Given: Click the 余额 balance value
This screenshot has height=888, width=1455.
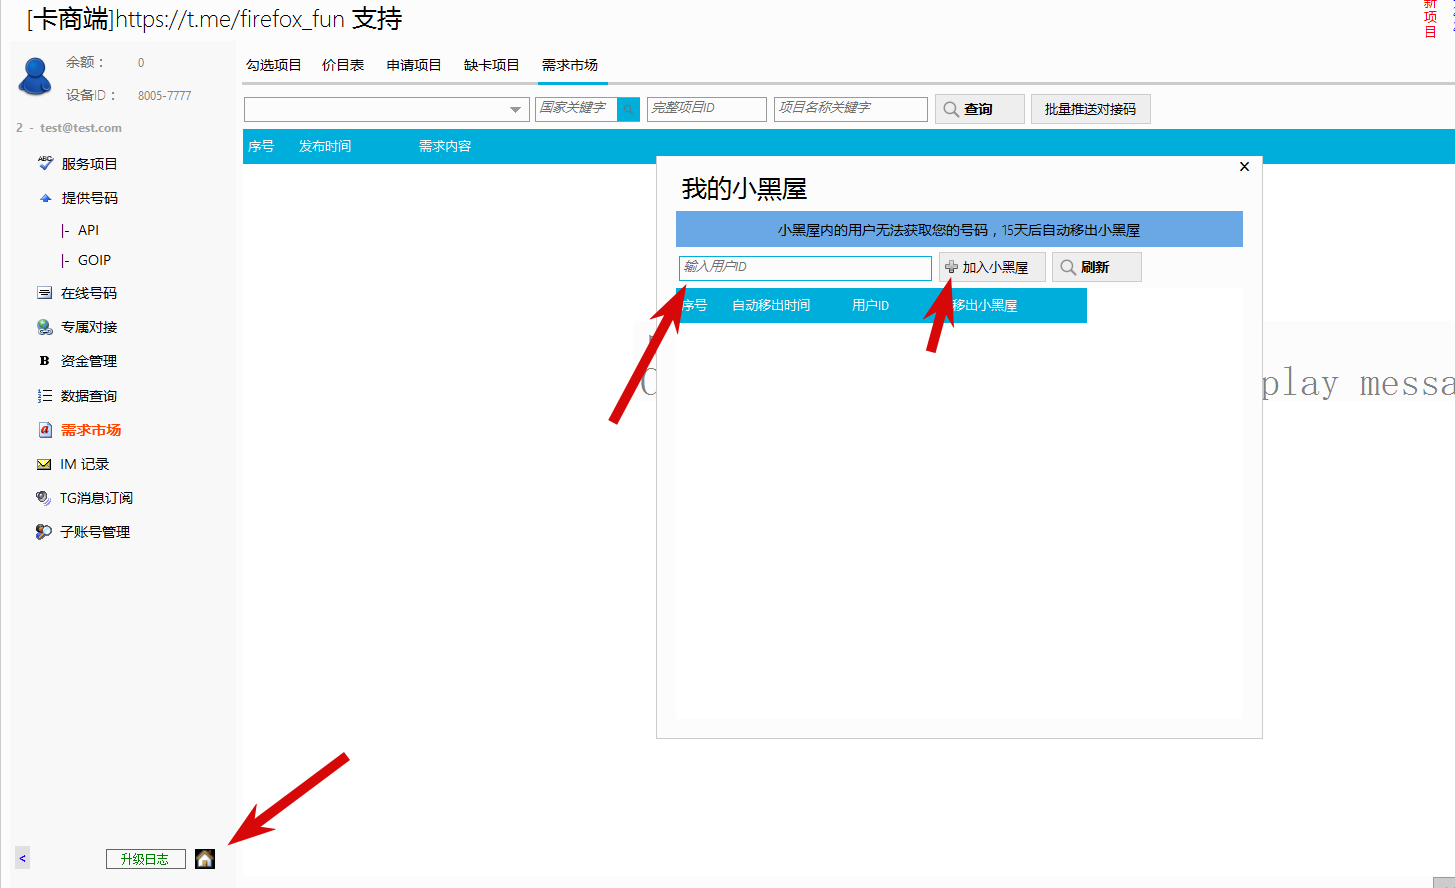Looking at the screenshot, I should pos(141,63).
